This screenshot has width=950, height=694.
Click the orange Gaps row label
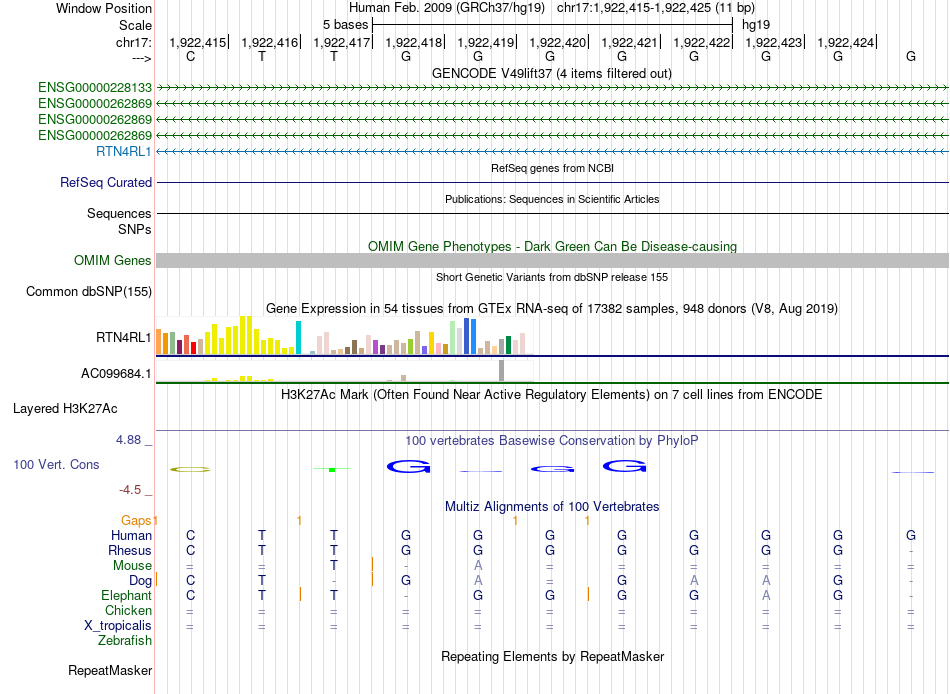pos(136,520)
